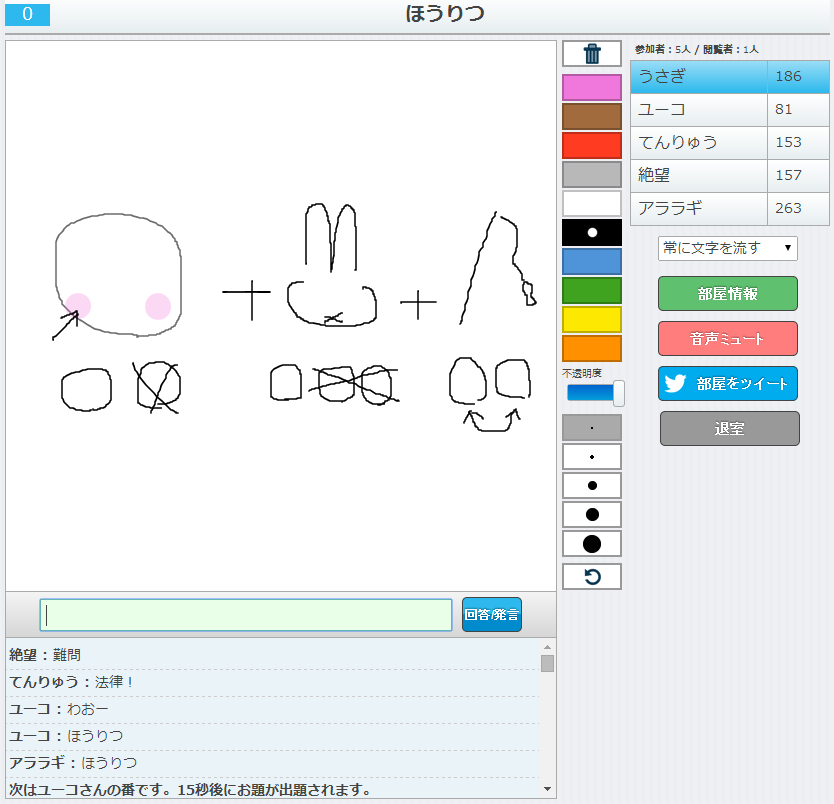834x804 pixels.
Task: Pick the white color swatch
Action: click(x=591, y=204)
